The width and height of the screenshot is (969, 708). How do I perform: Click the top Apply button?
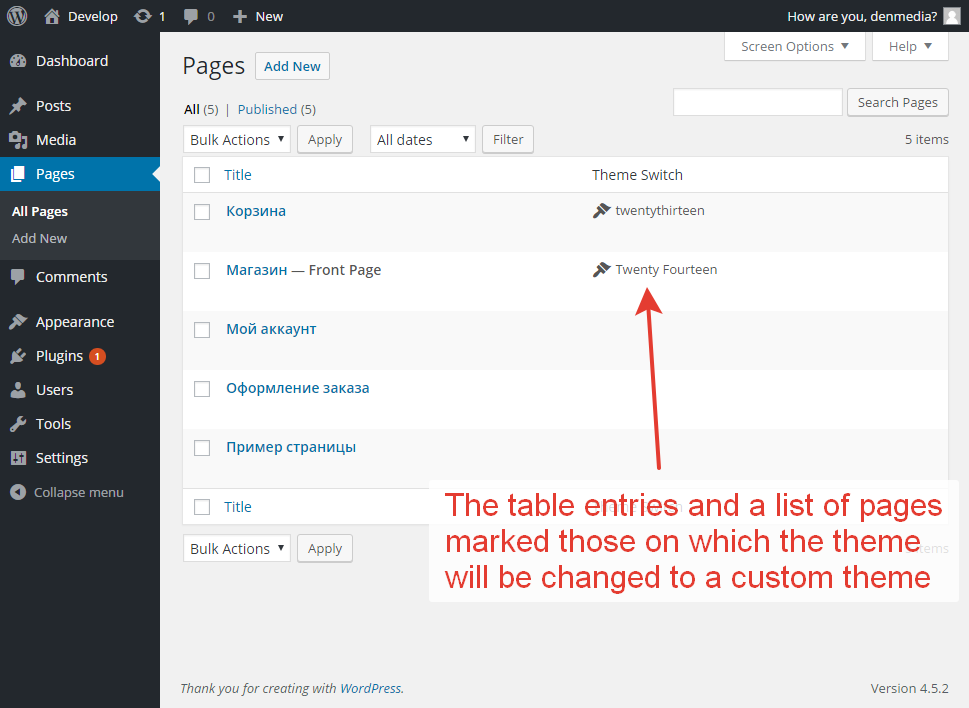coord(325,140)
